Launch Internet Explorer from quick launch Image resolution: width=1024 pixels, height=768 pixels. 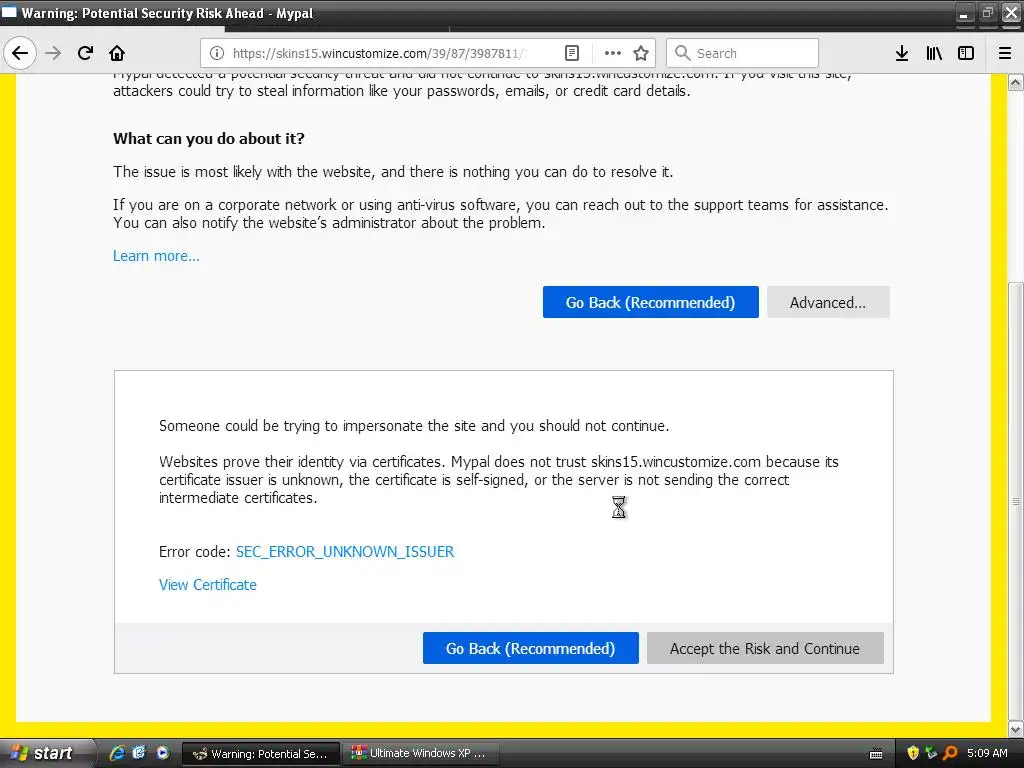[x=117, y=753]
